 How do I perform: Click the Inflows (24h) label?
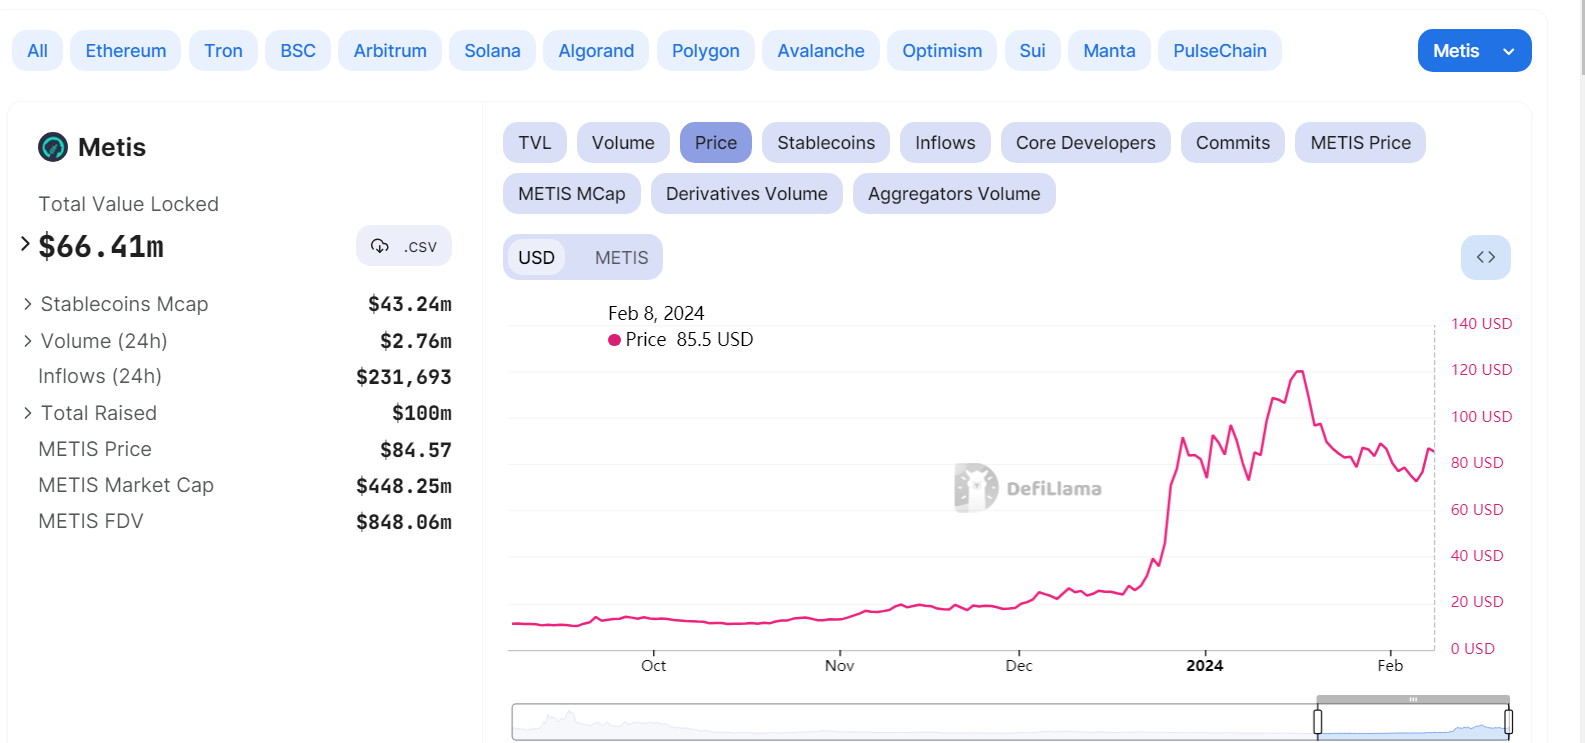pos(100,376)
